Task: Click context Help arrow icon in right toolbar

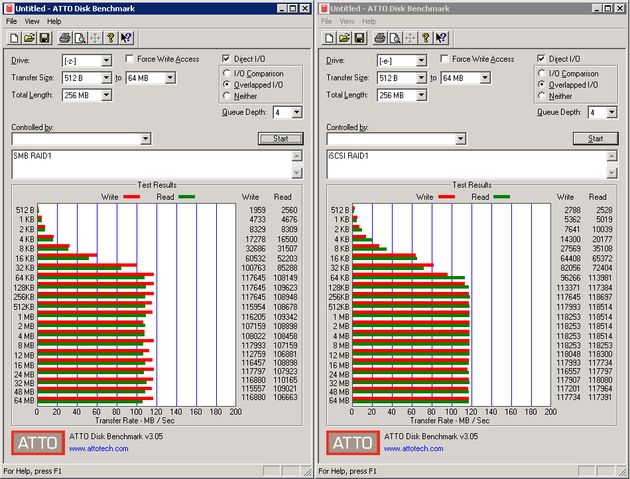Action: point(441,38)
